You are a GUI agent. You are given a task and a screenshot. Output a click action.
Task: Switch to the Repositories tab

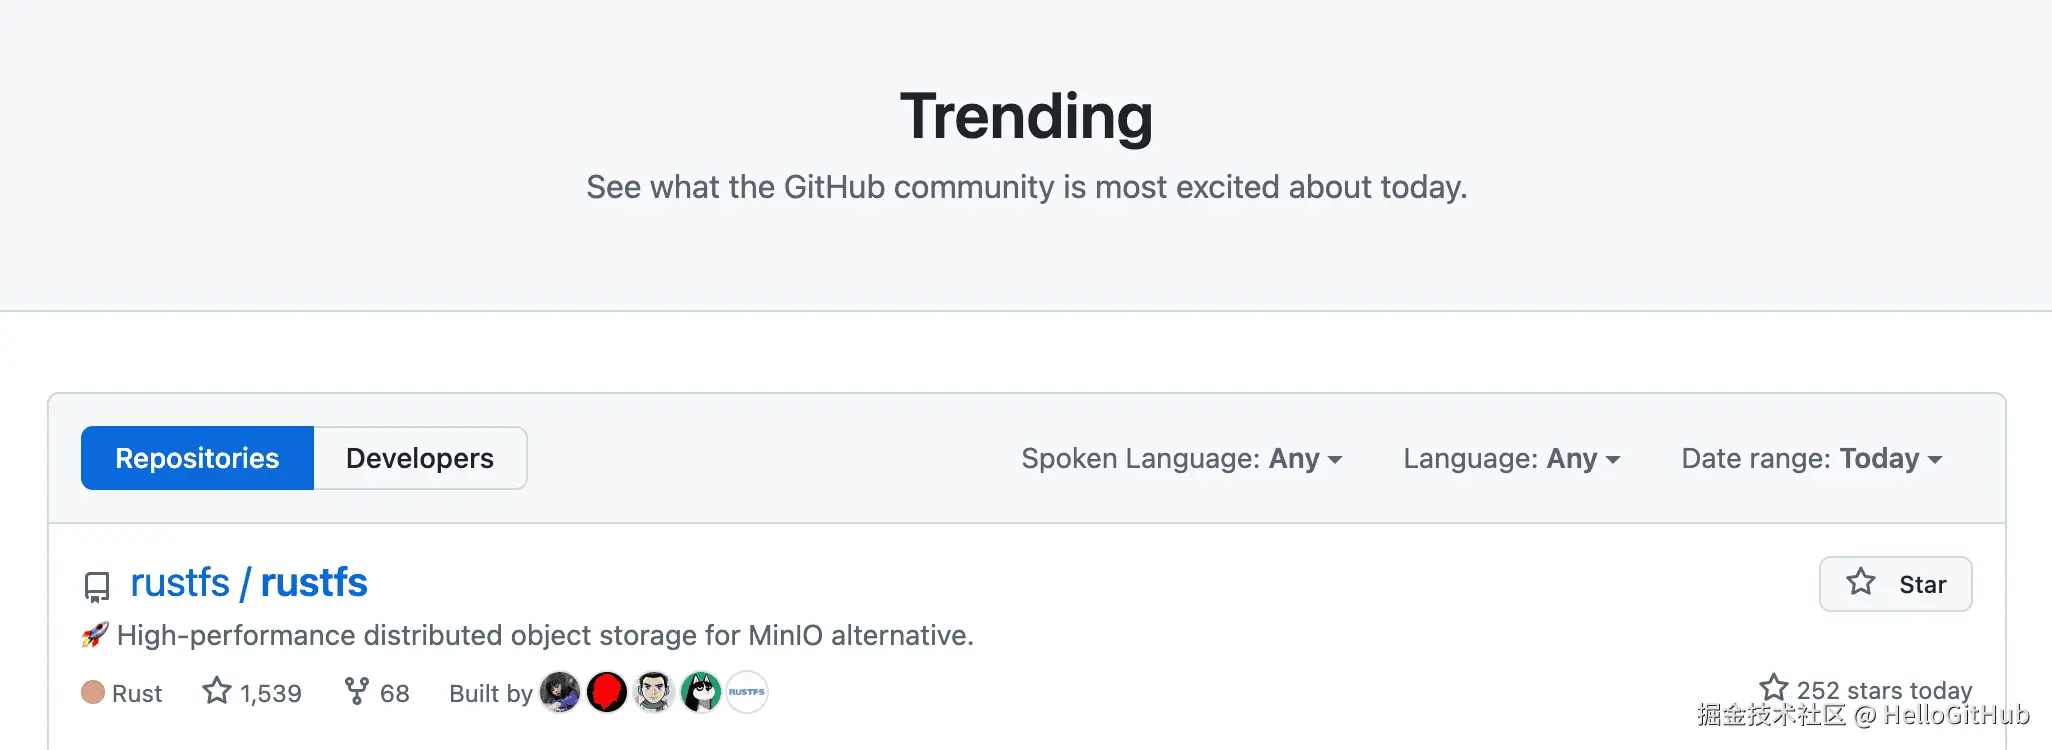pyautogui.click(x=197, y=458)
